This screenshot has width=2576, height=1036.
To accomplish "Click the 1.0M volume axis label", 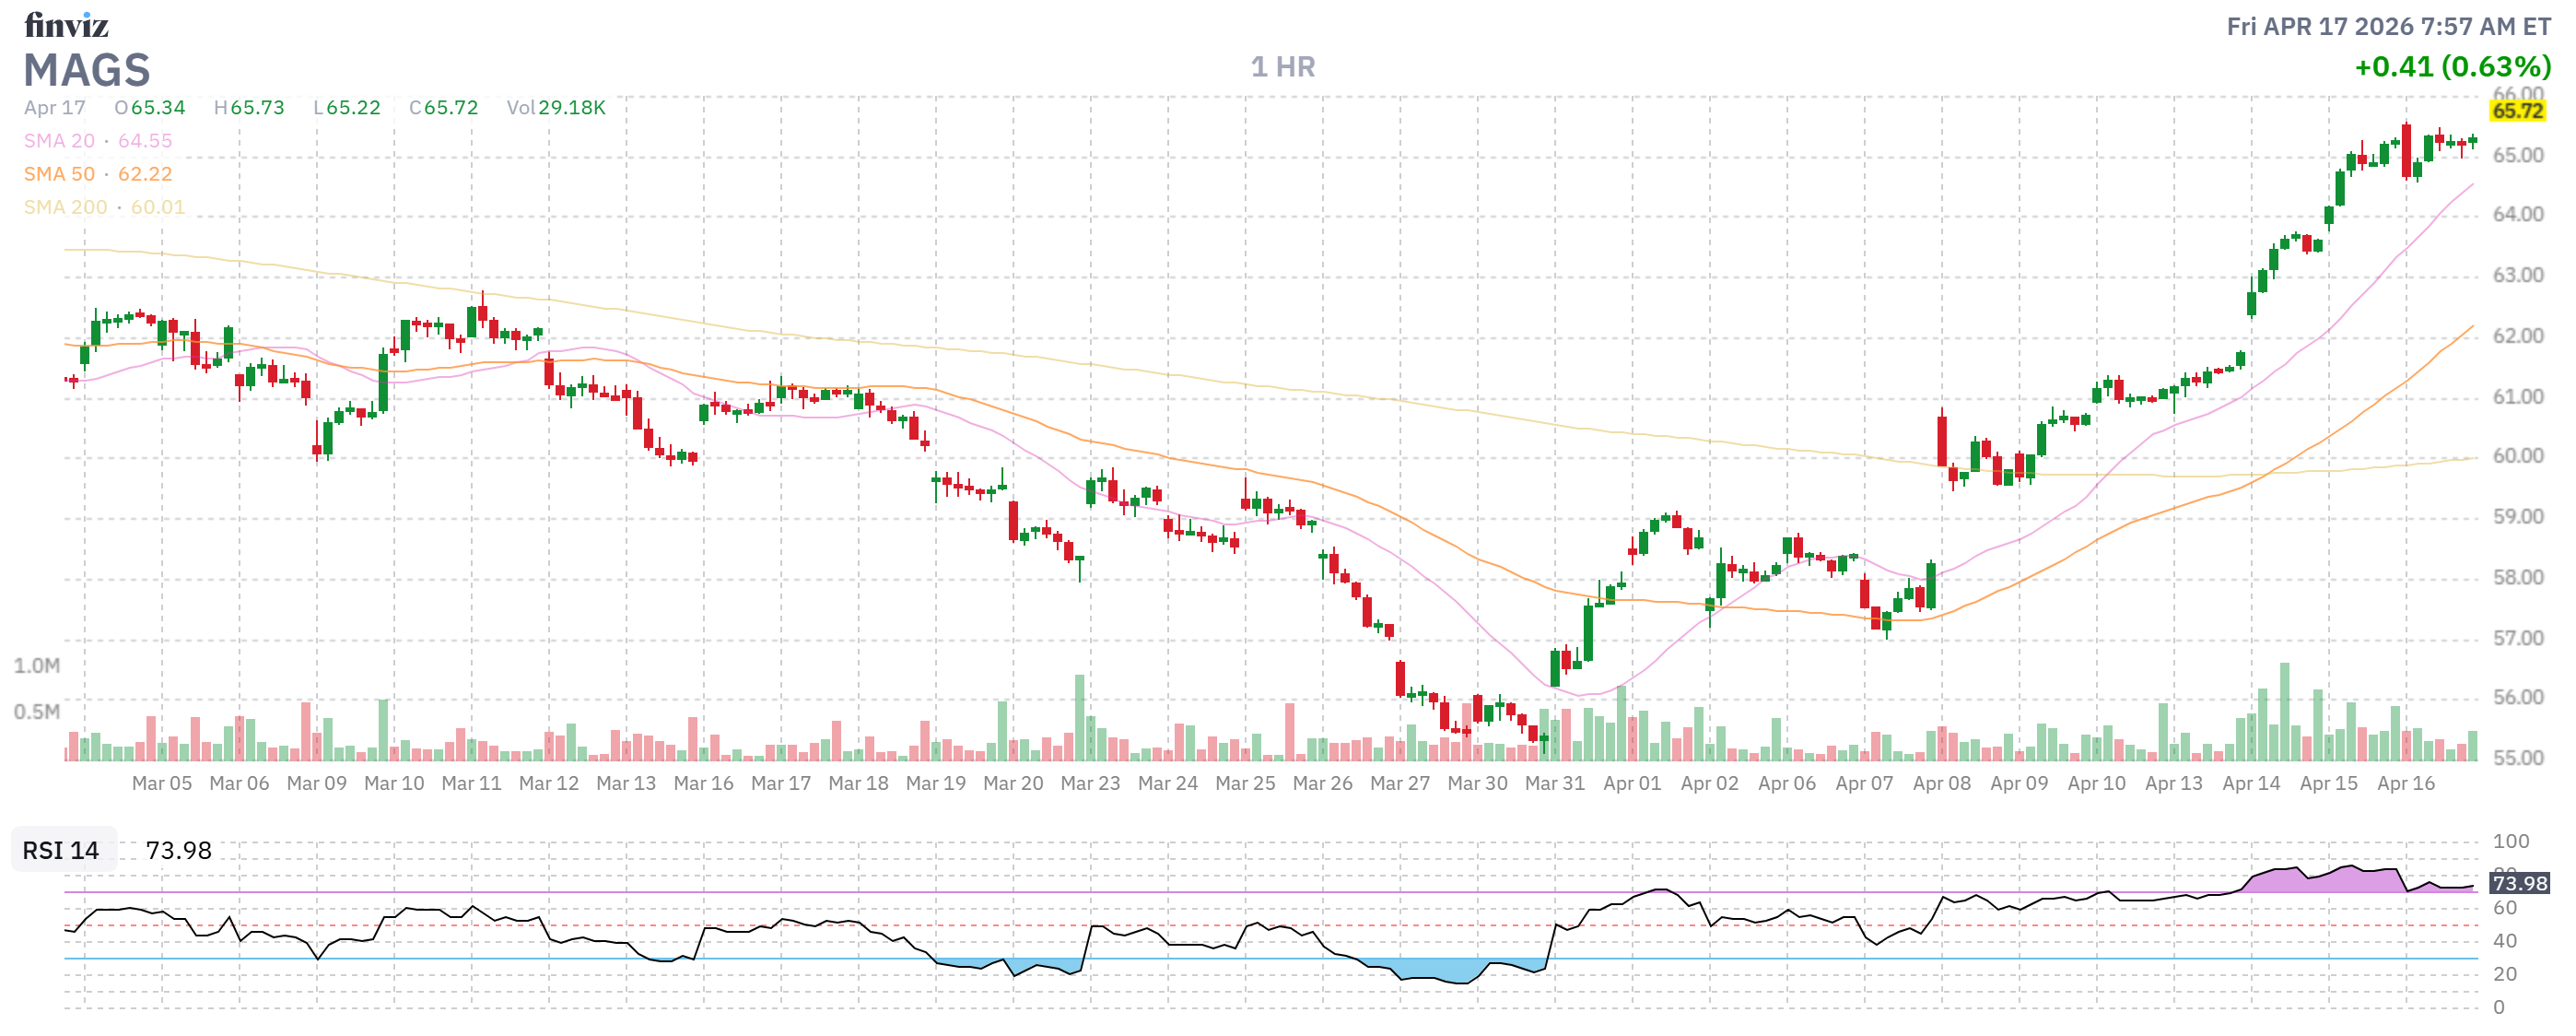I will point(37,666).
